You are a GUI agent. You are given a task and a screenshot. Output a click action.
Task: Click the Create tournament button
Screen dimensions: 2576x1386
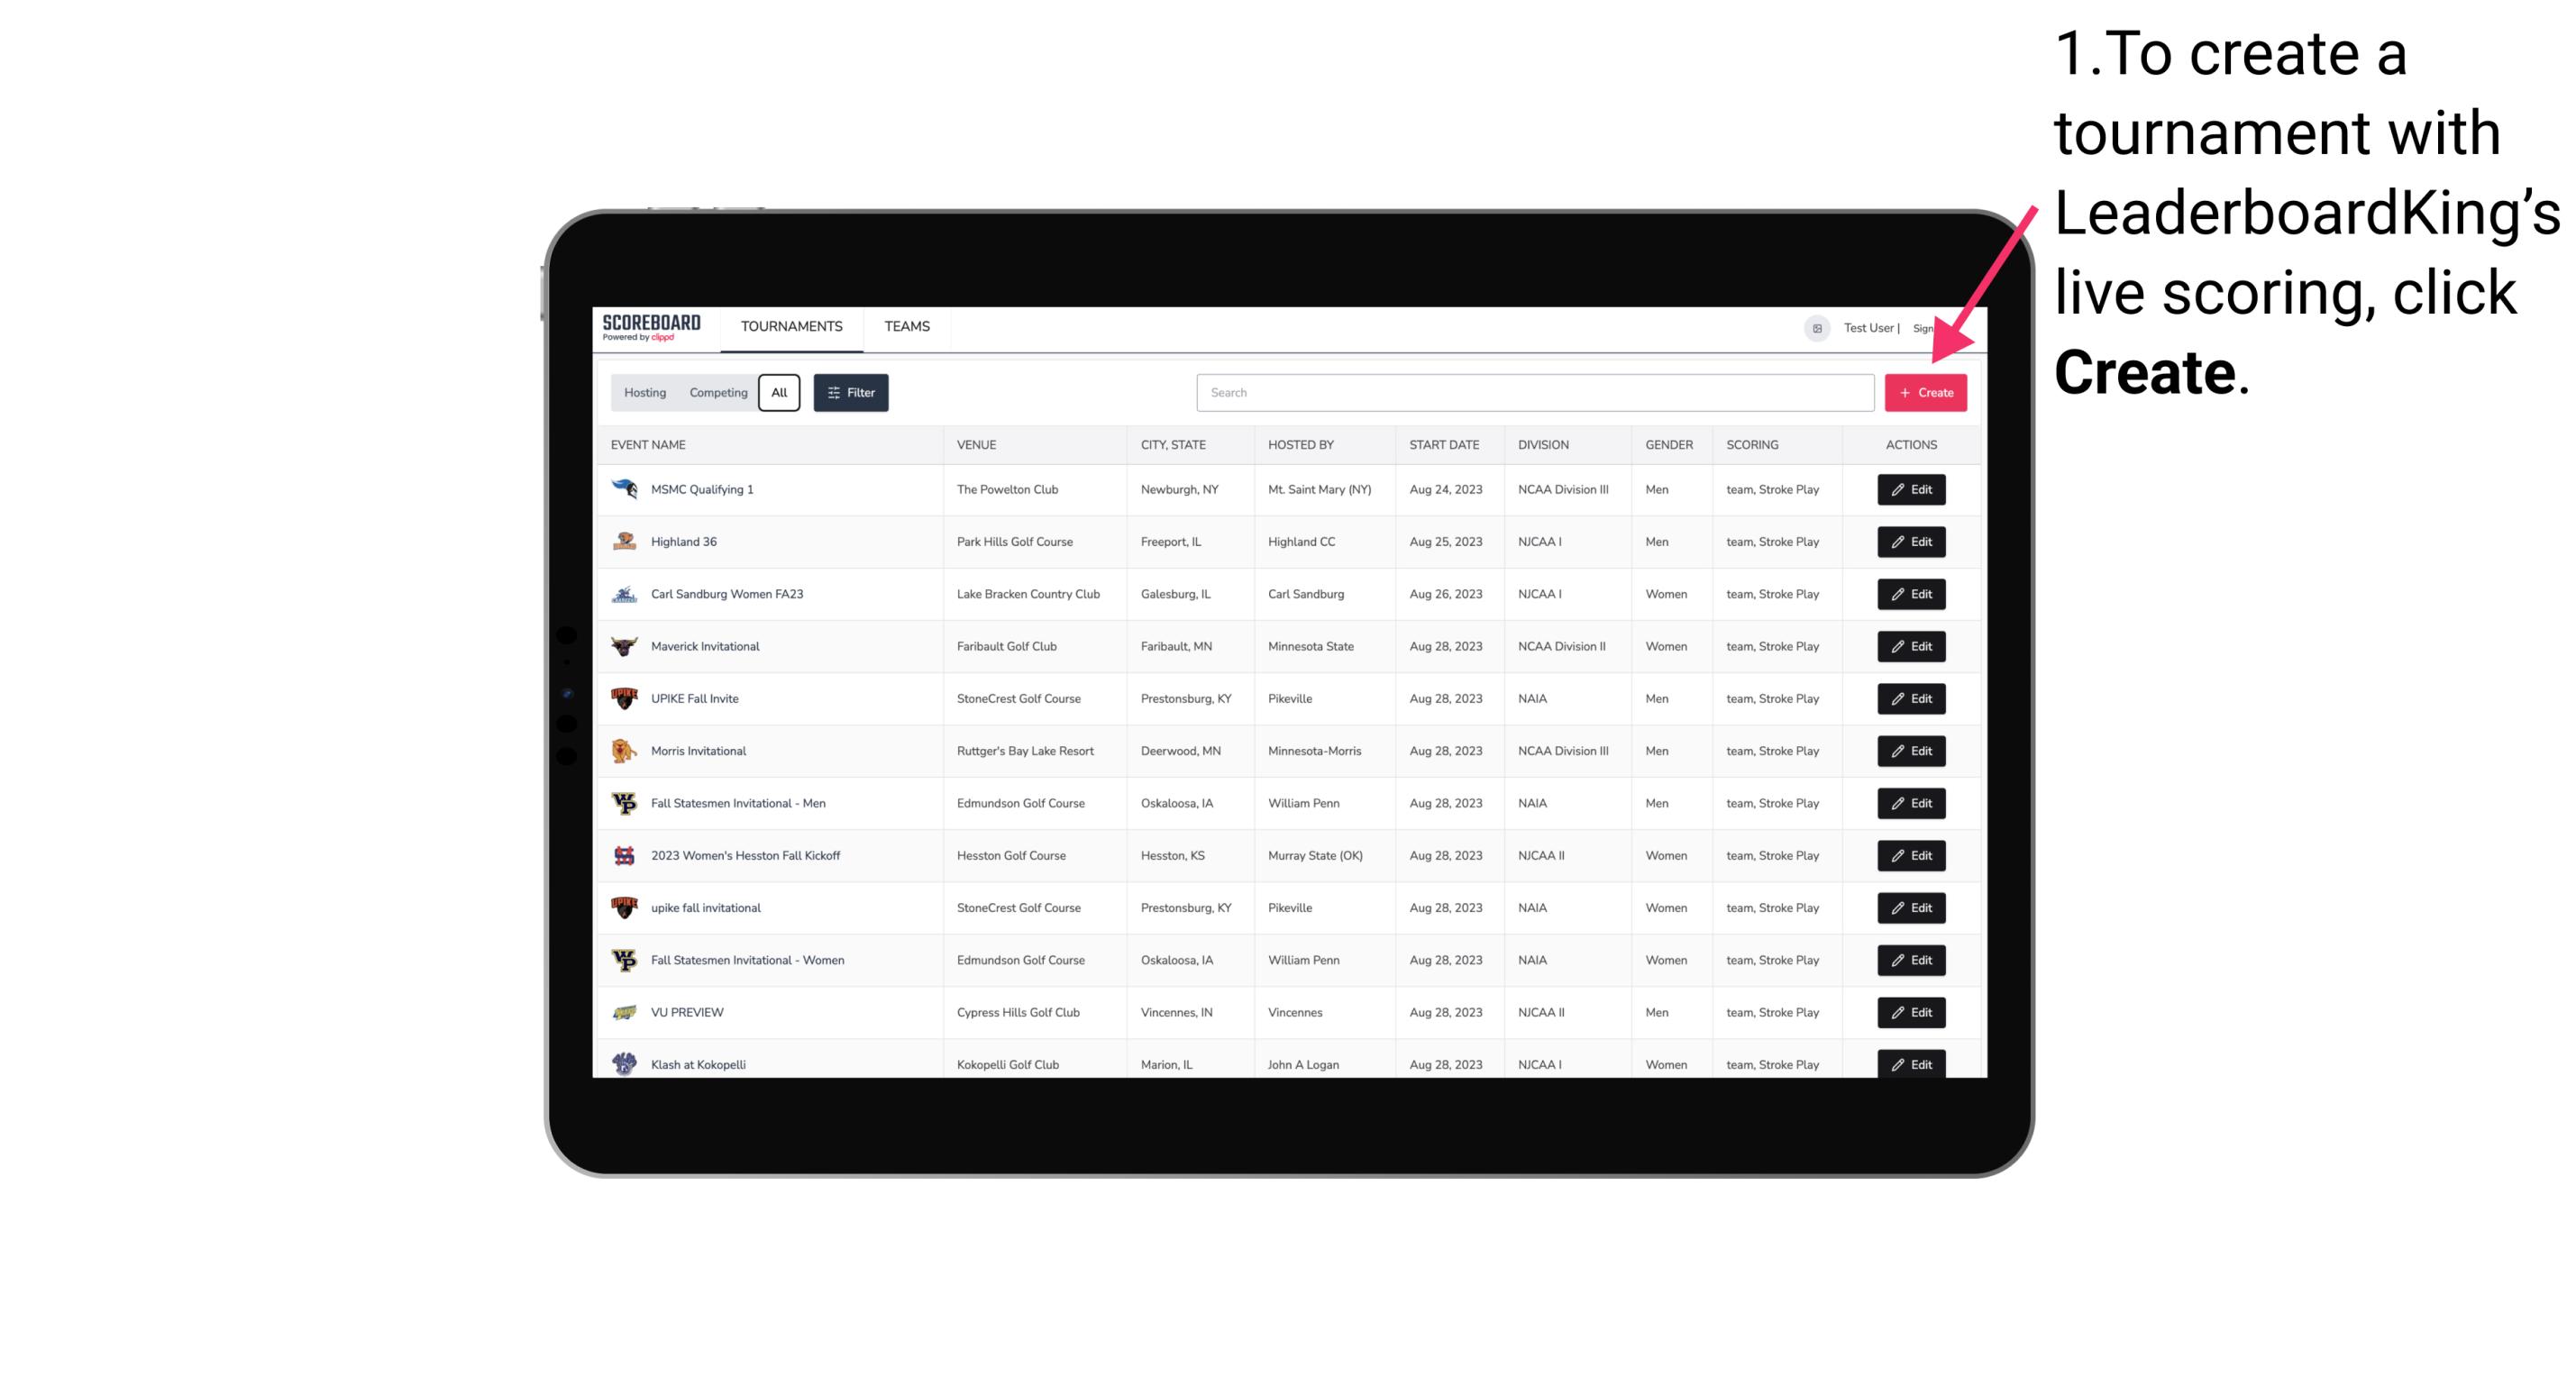[1925, 391]
